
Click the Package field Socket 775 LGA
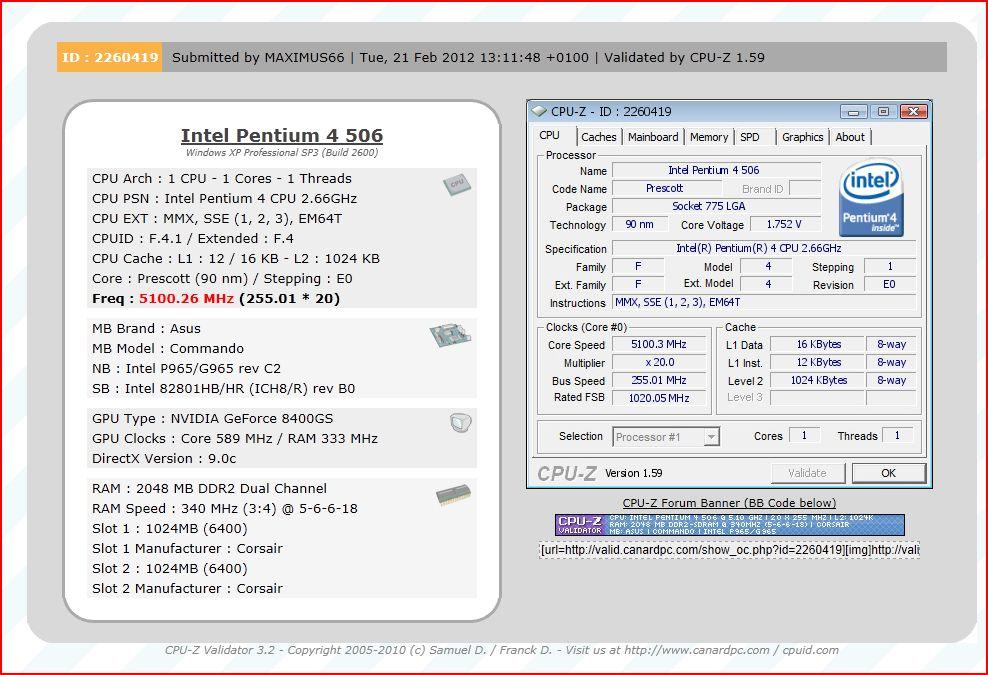(x=716, y=206)
